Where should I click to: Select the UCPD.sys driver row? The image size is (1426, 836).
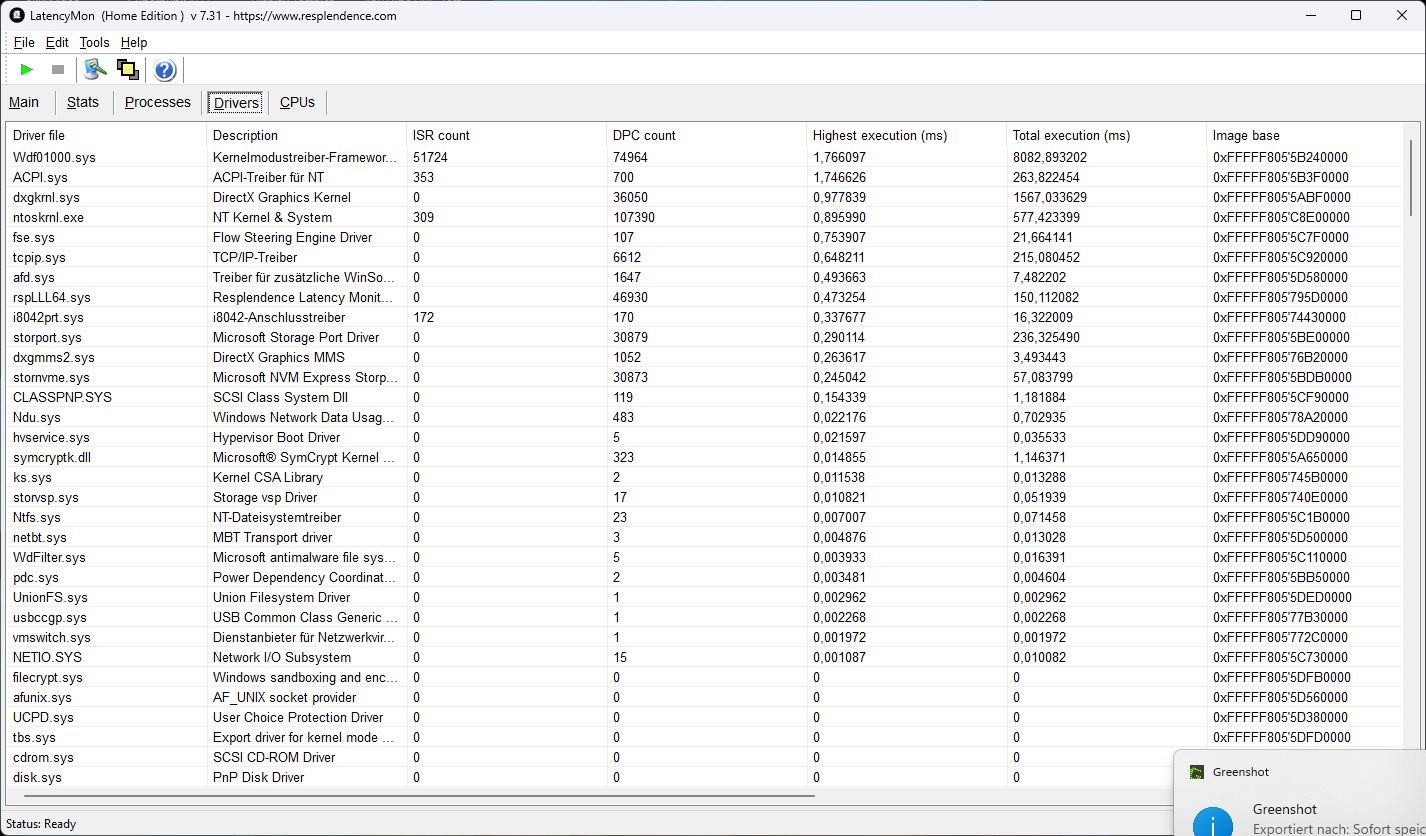705,717
